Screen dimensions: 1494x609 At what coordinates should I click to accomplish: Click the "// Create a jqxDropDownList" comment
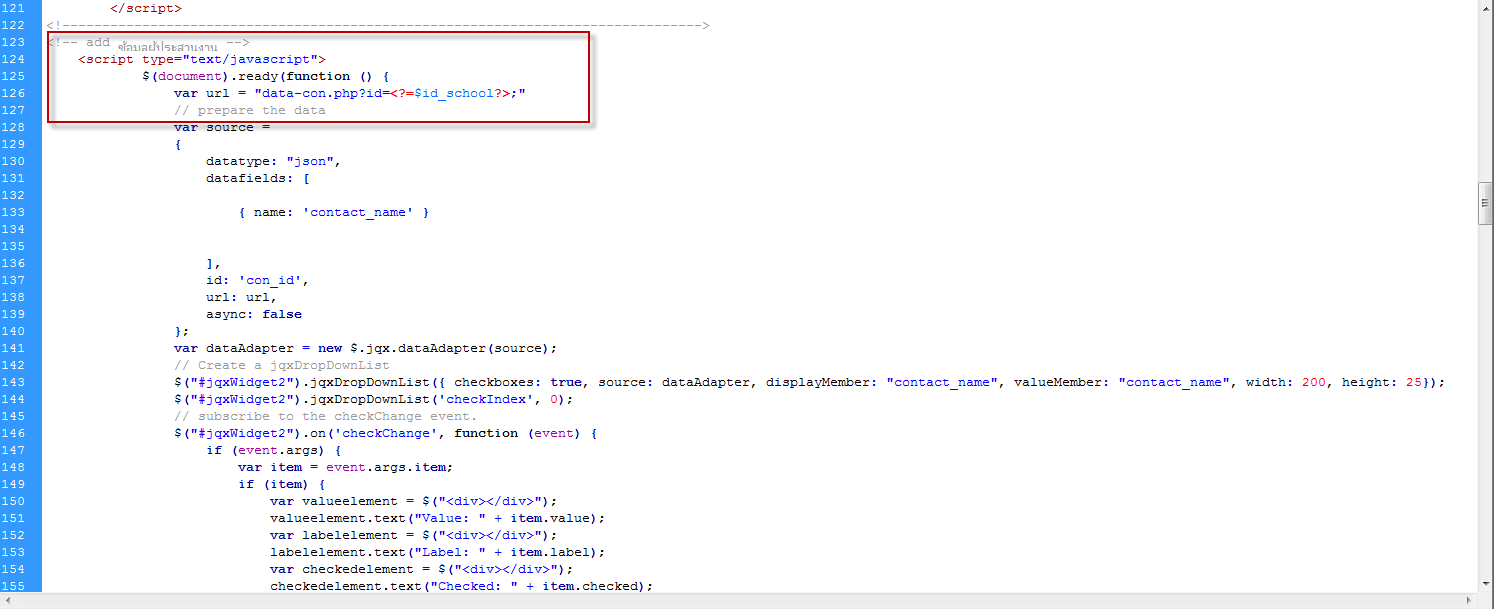[282, 365]
